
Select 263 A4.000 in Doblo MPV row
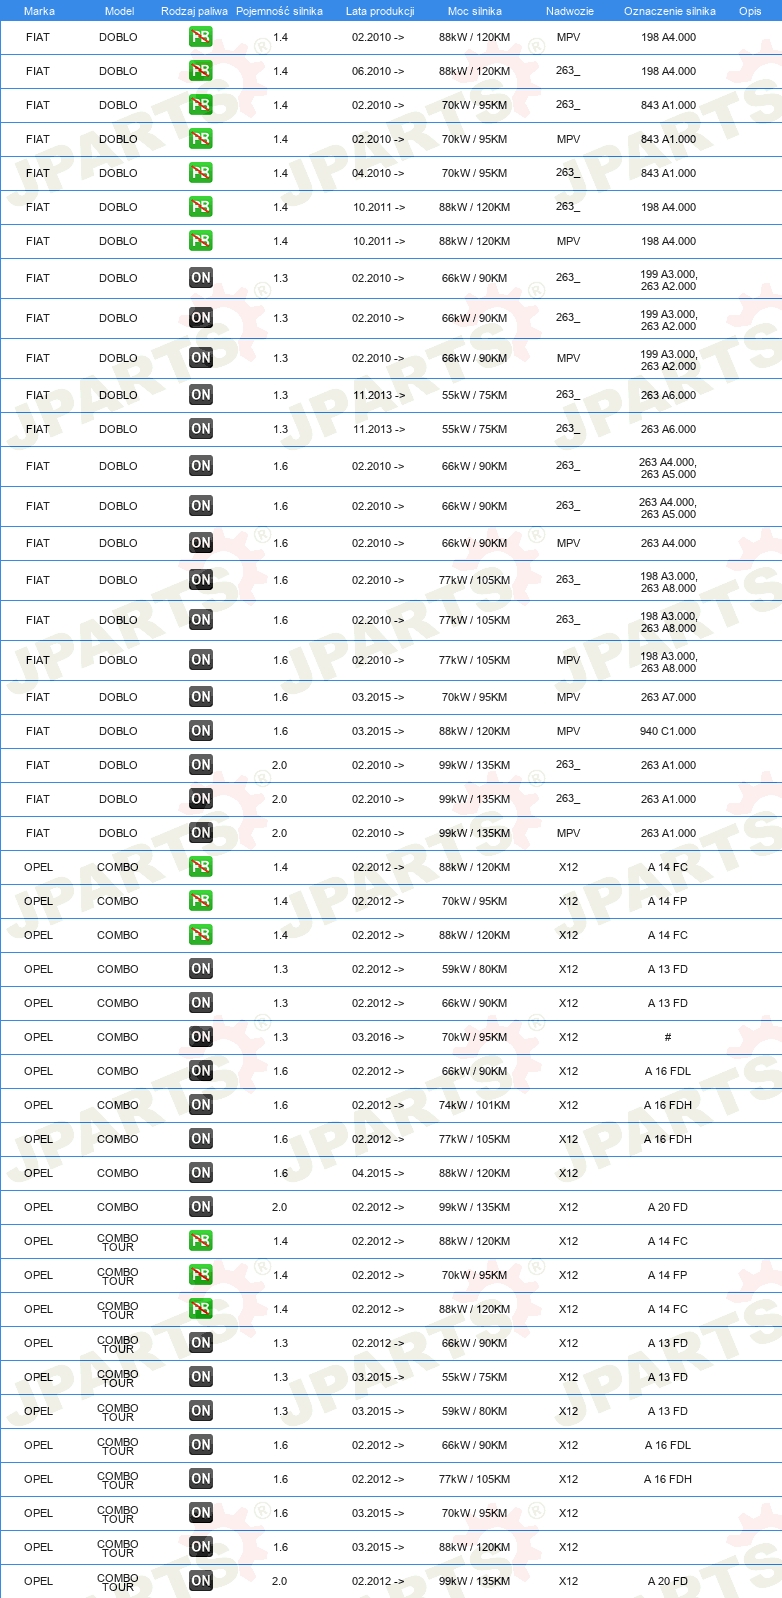[x=668, y=543]
